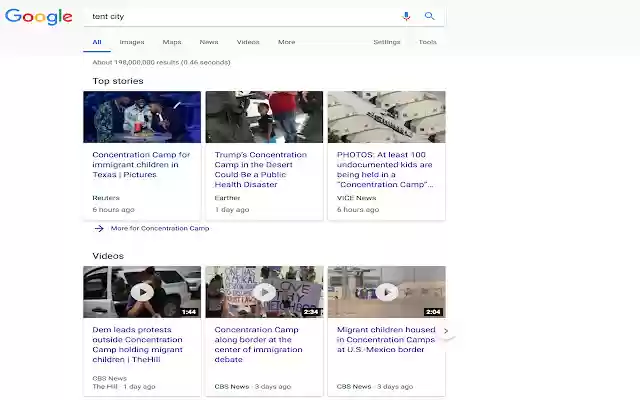Click 'More for Concentration Camp' link

click(160, 228)
